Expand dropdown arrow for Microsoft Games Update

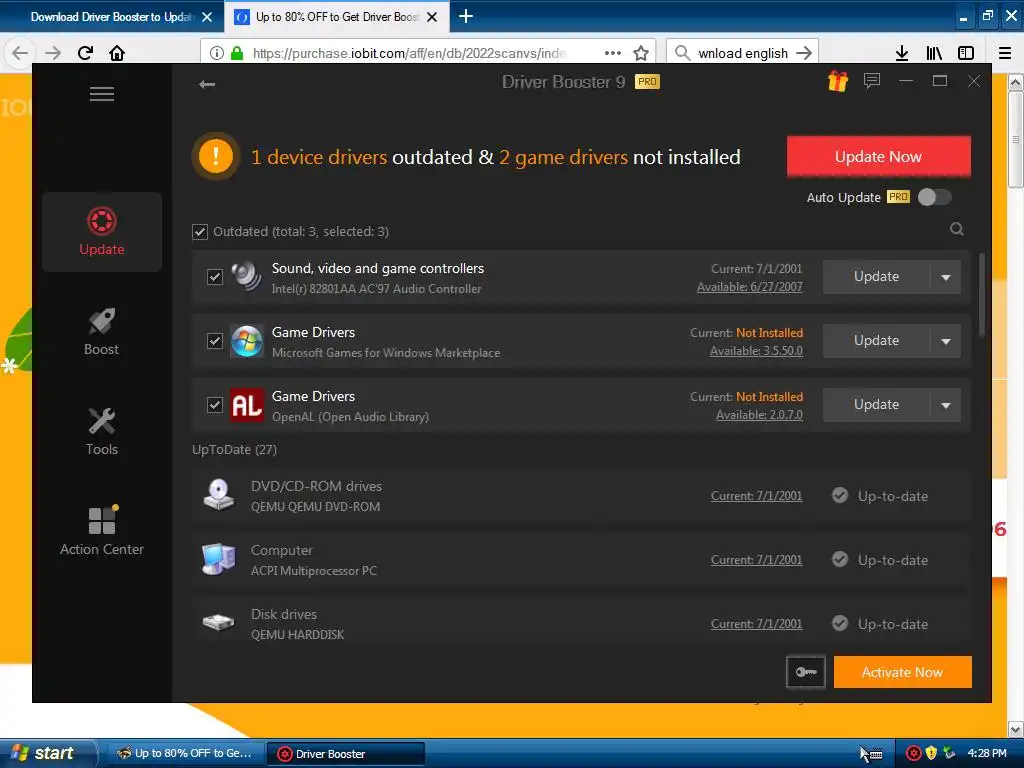[x=946, y=341]
